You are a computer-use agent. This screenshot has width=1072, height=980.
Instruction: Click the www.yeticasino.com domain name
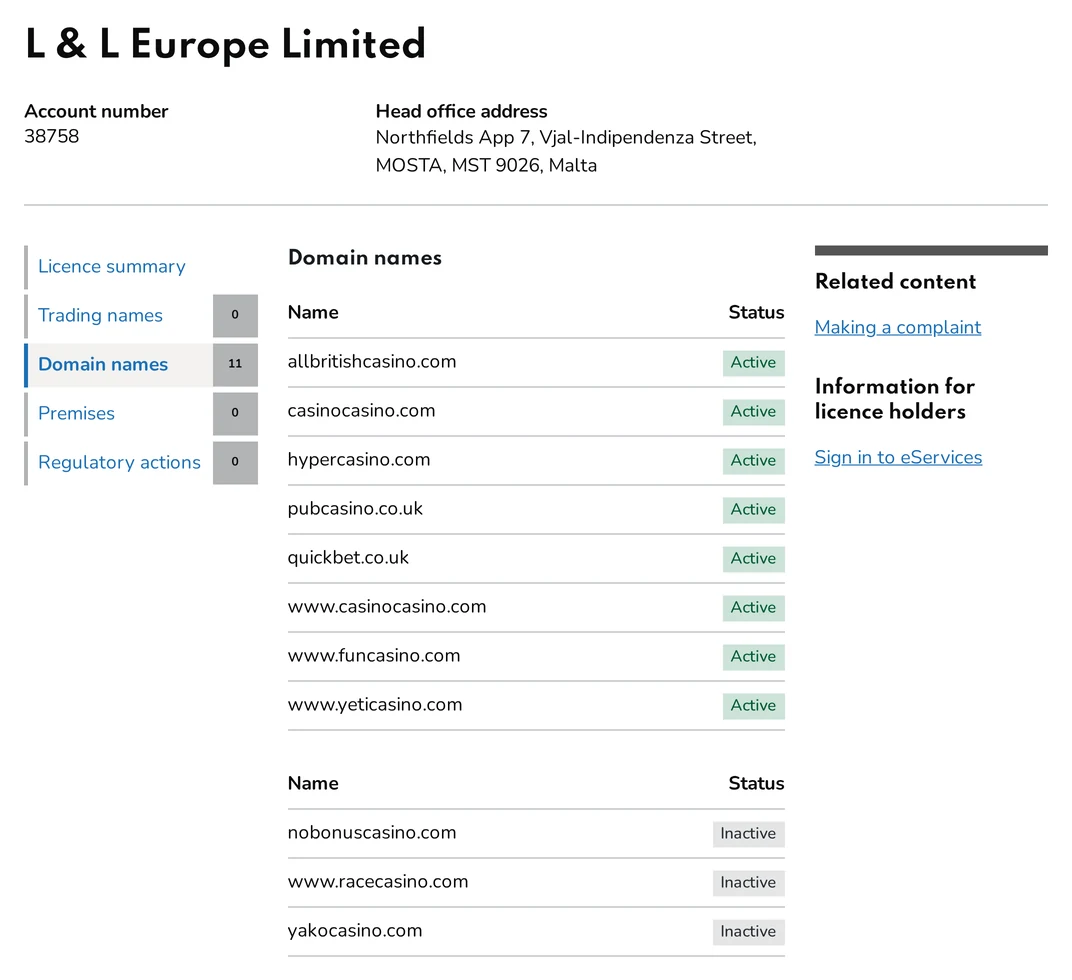(375, 705)
